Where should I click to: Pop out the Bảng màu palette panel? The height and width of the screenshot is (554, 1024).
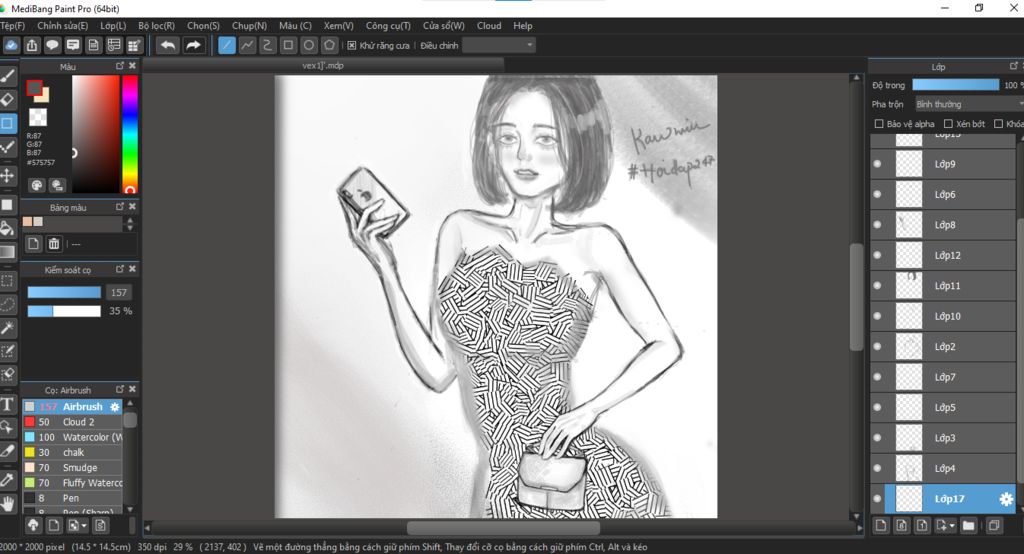pos(120,206)
